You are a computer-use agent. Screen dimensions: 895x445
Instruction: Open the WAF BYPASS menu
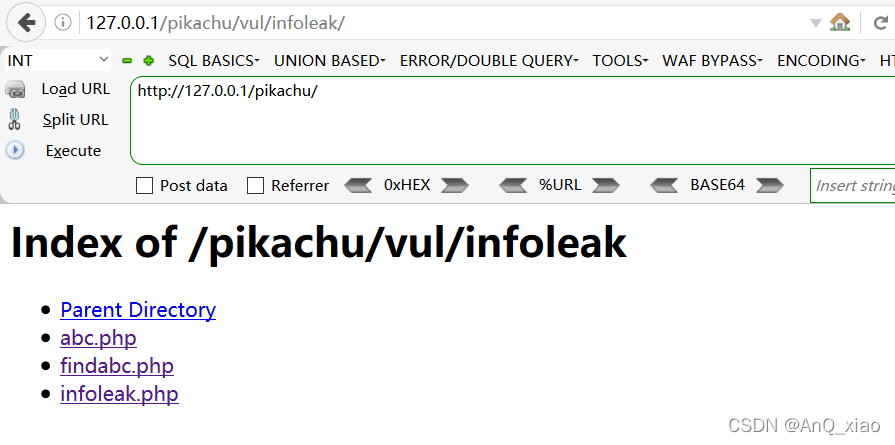(x=712, y=60)
